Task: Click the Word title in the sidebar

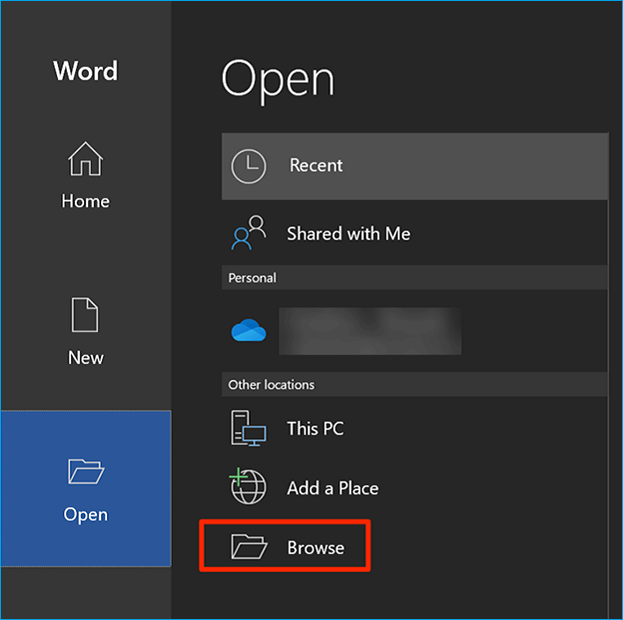Action: (86, 71)
